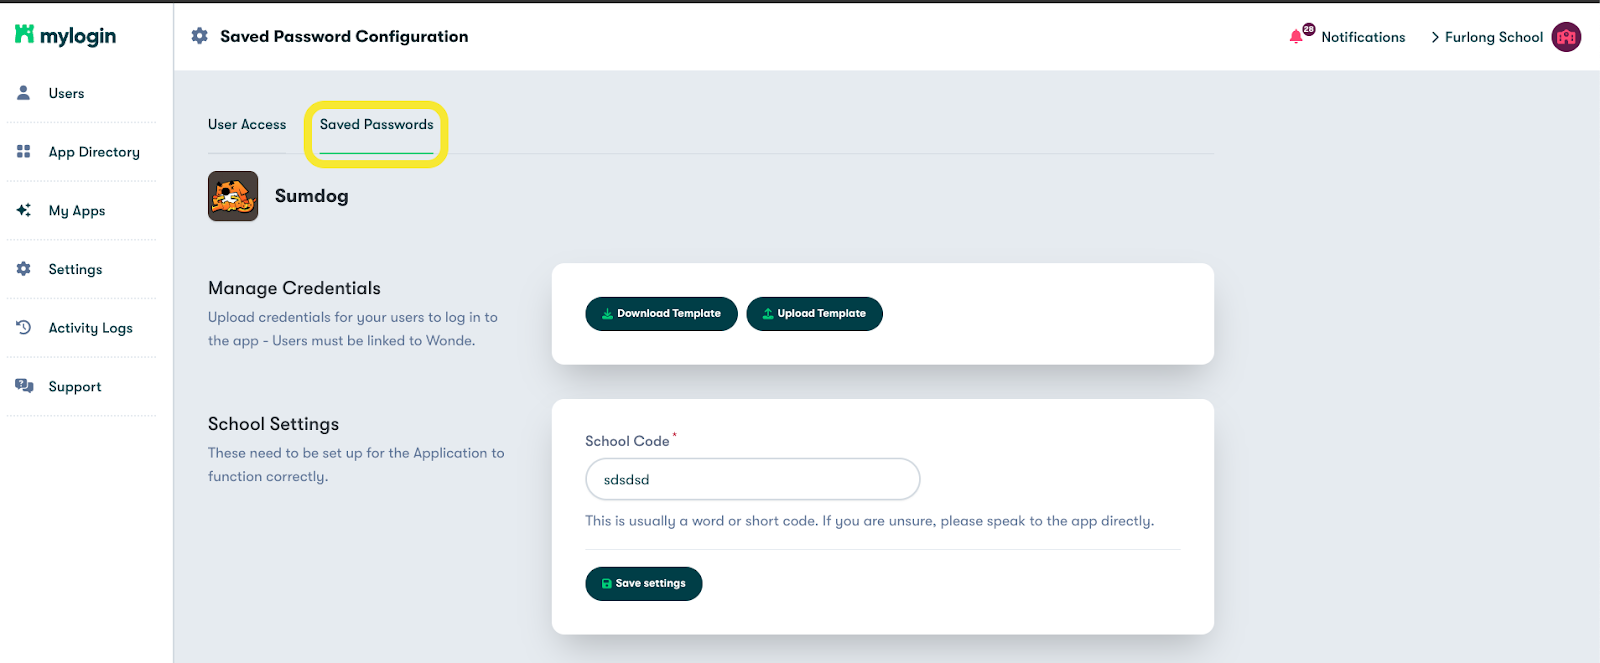The image size is (1600, 663).
Task: Click the Upload Template button
Action: pyautogui.click(x=814, y=314)
